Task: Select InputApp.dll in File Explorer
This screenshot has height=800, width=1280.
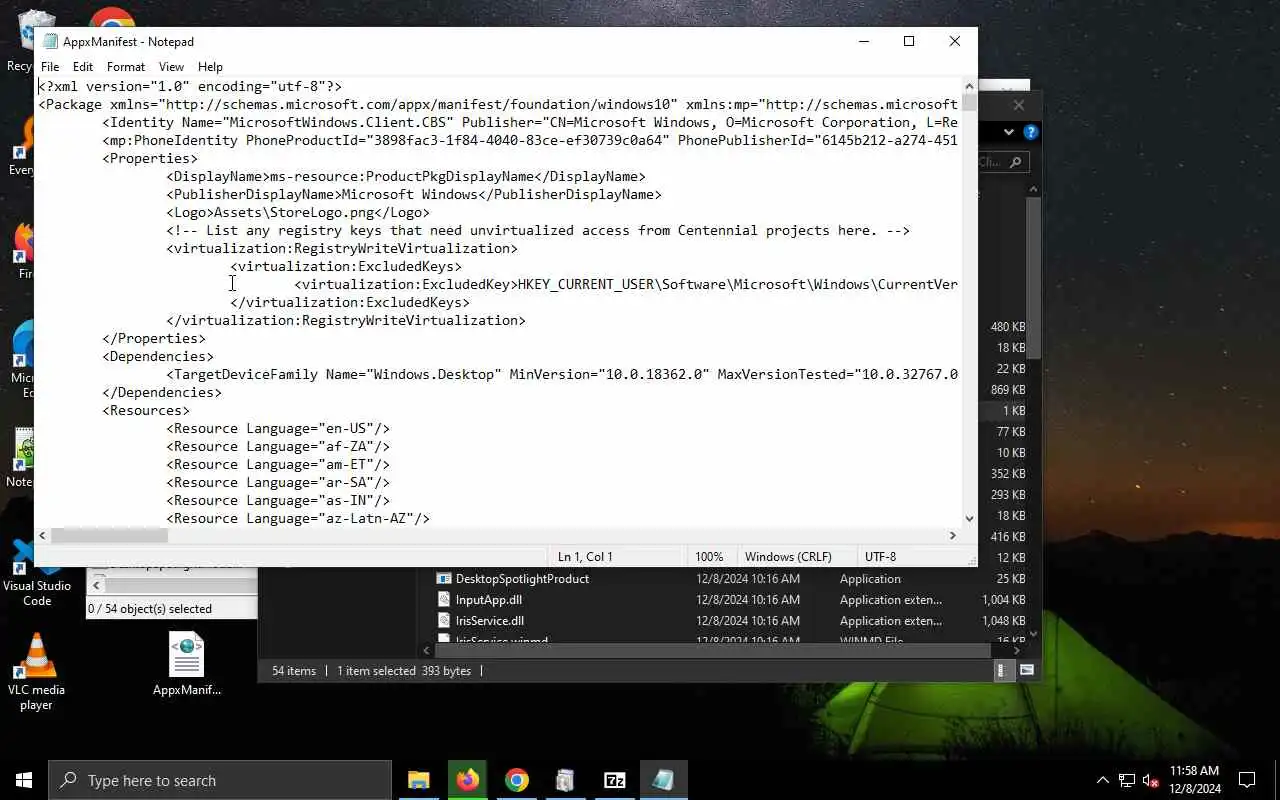Action: coord(489,600)
